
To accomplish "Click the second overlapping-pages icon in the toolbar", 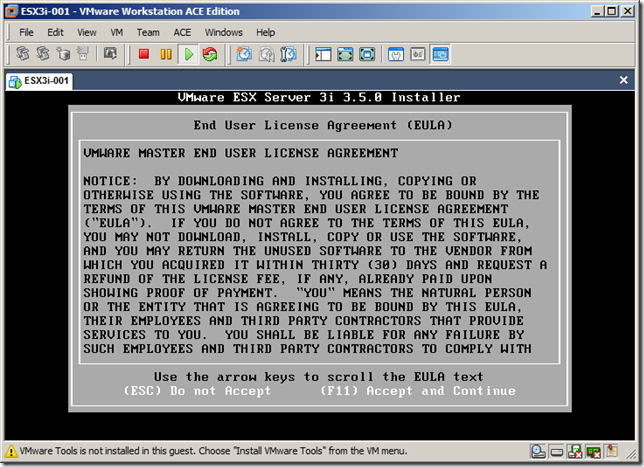I will [43, 54].
